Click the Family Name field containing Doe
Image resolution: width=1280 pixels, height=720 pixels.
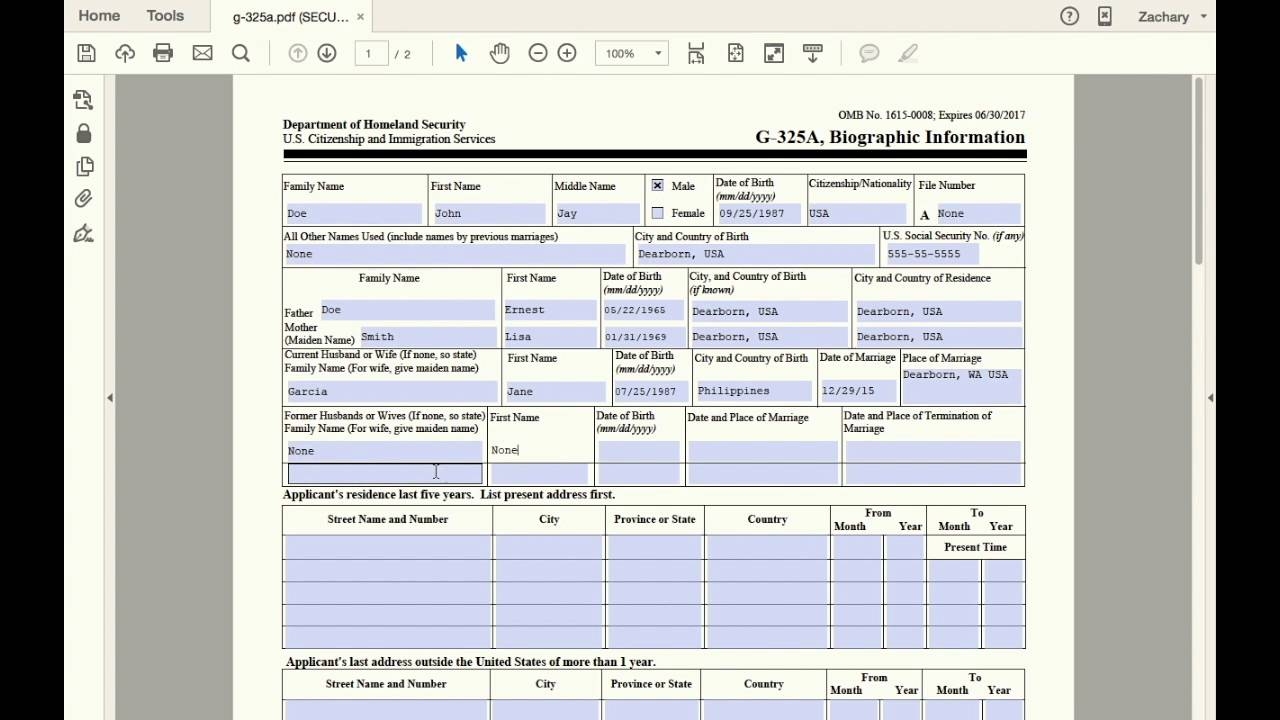coord(354,213)
